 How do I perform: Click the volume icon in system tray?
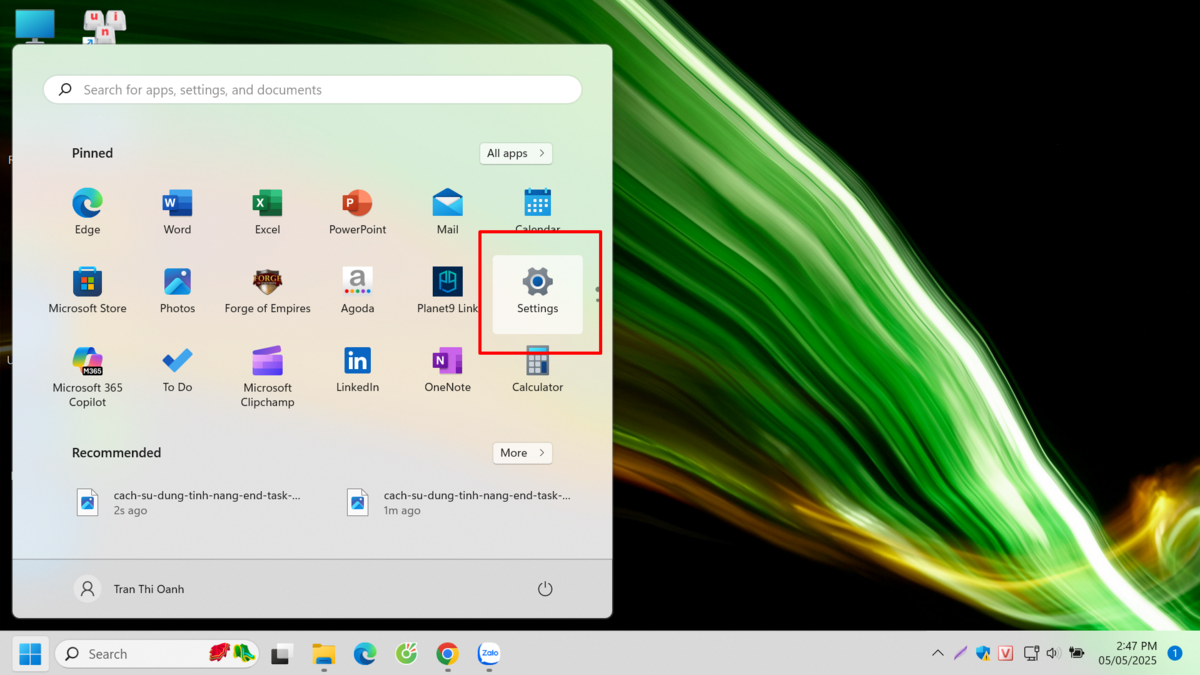coord(1053,653)
